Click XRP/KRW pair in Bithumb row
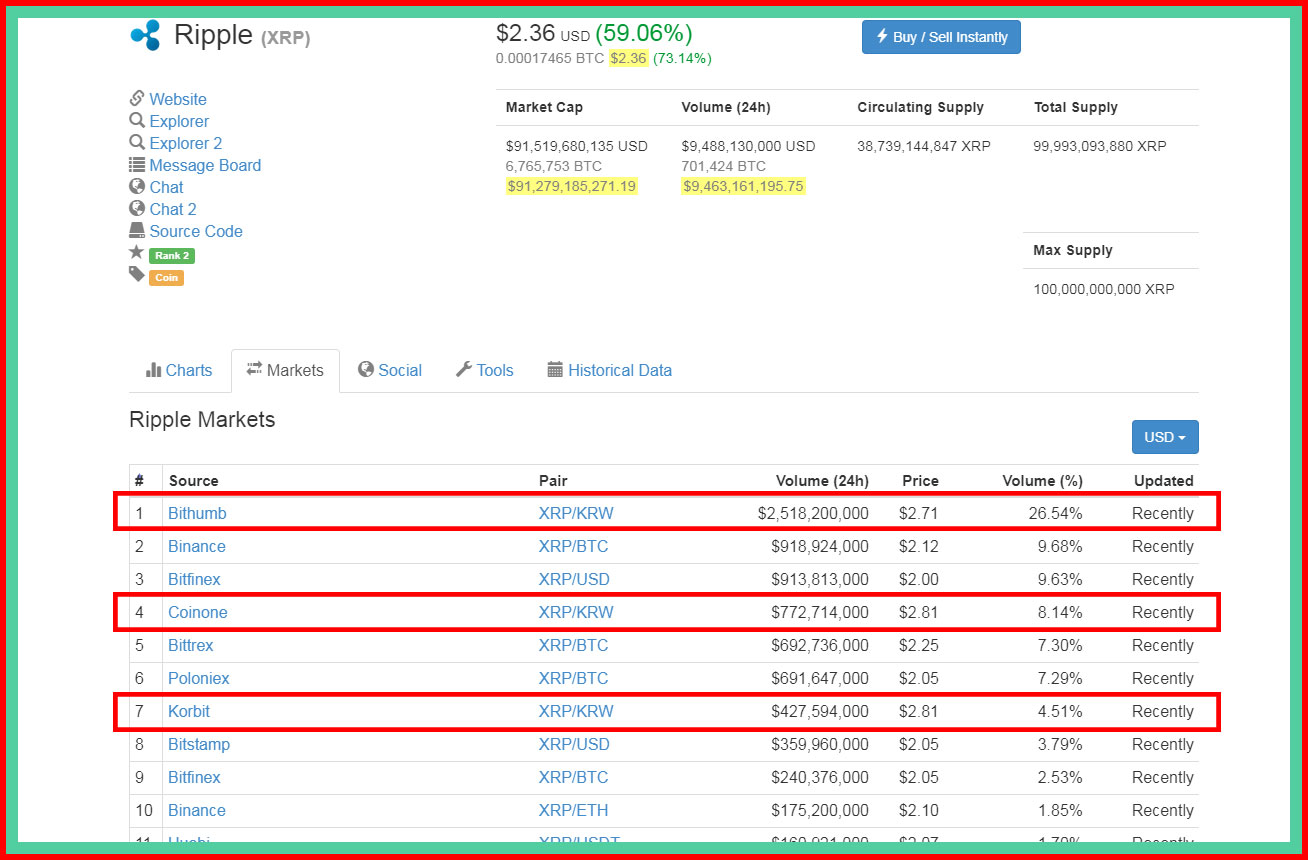Image resolution: width=1308 pixels, height=860 pixels. 576,513
